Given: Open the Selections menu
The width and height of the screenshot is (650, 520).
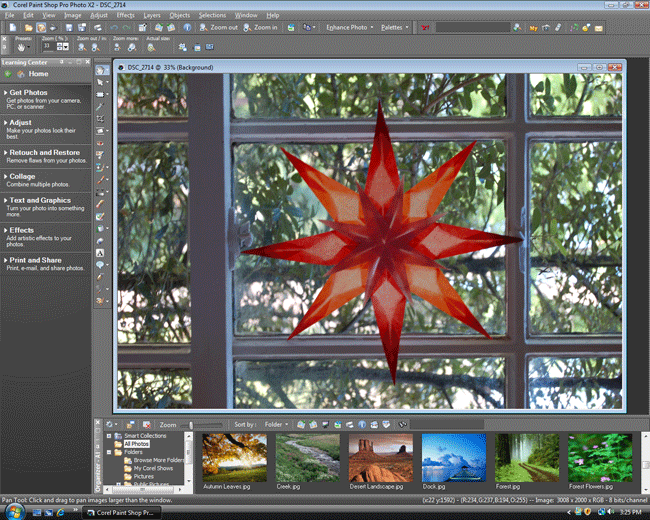Looking at the screenshot, I should click(212, 15).
